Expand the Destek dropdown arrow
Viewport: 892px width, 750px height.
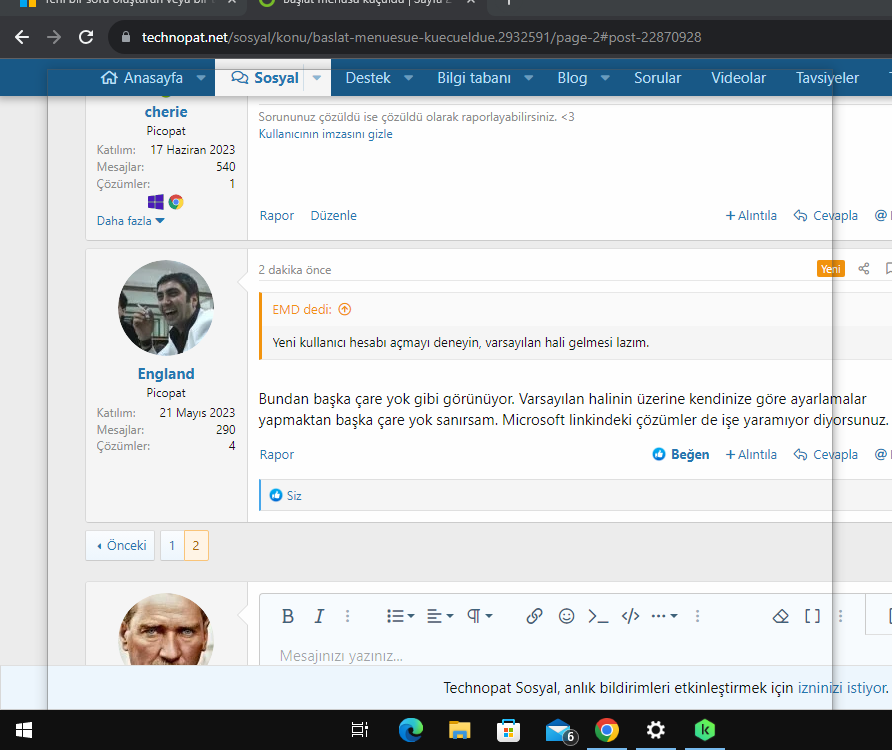tap(408, 78)
